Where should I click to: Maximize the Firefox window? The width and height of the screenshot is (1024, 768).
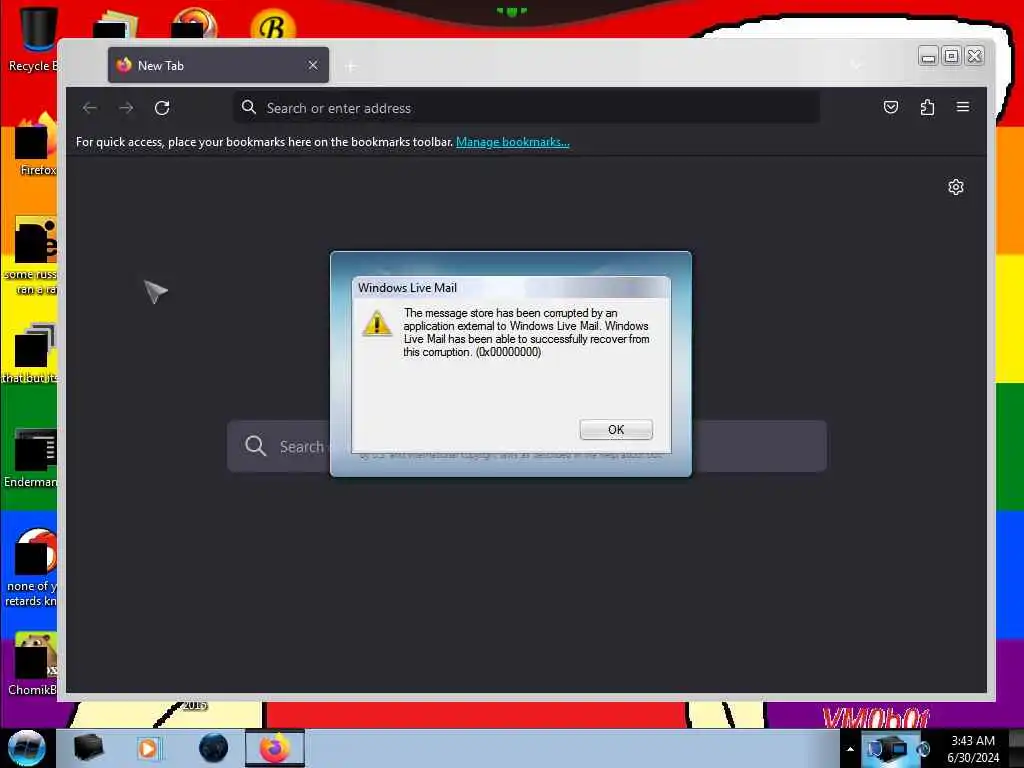952,56
